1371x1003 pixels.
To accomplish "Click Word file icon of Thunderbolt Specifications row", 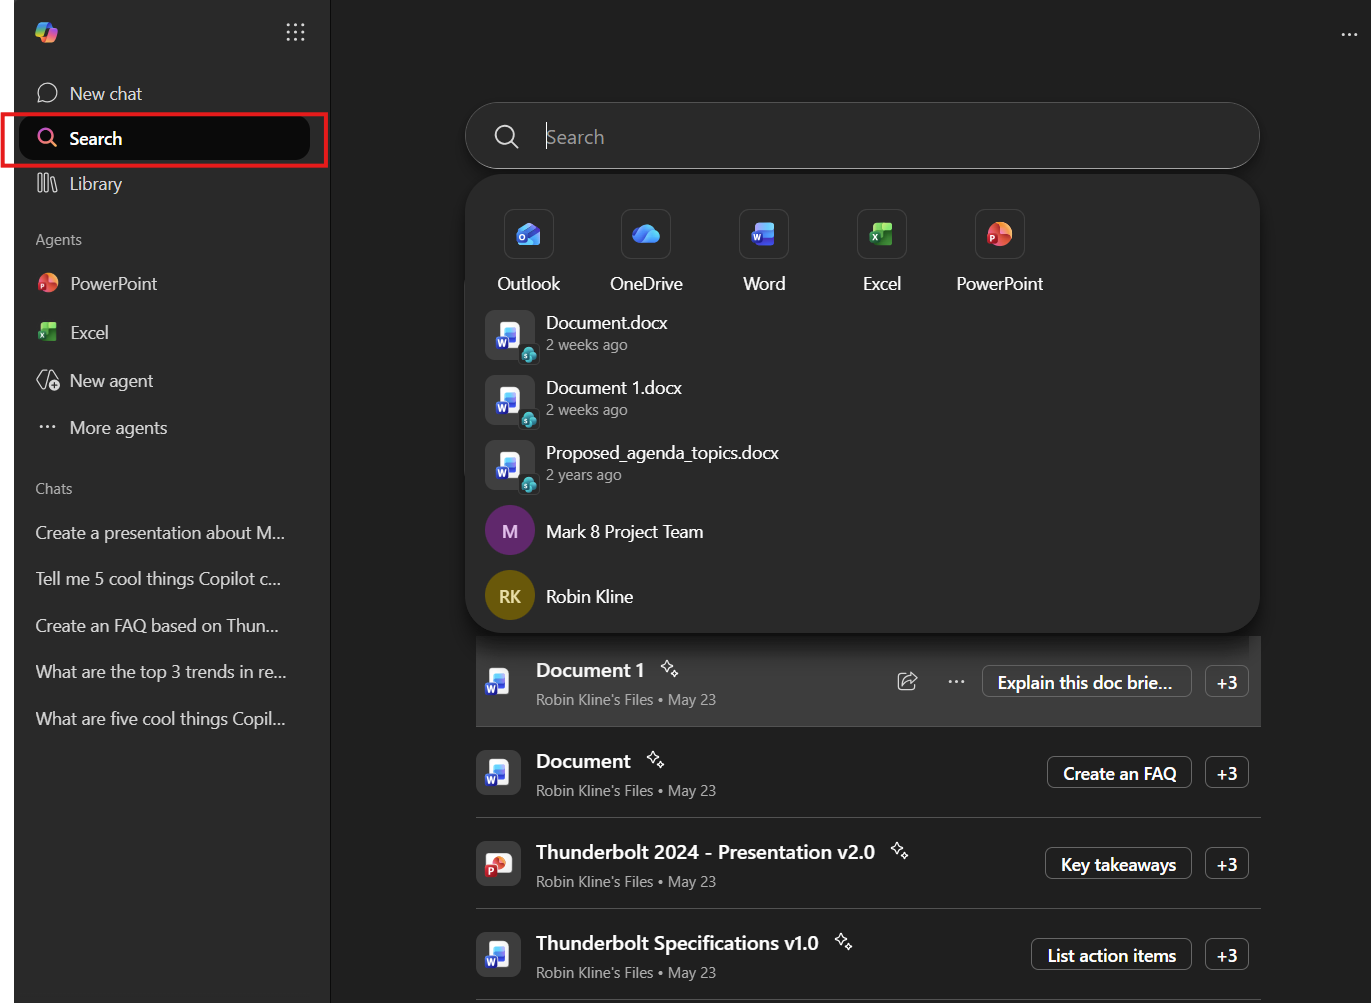I will click(498, 955).
